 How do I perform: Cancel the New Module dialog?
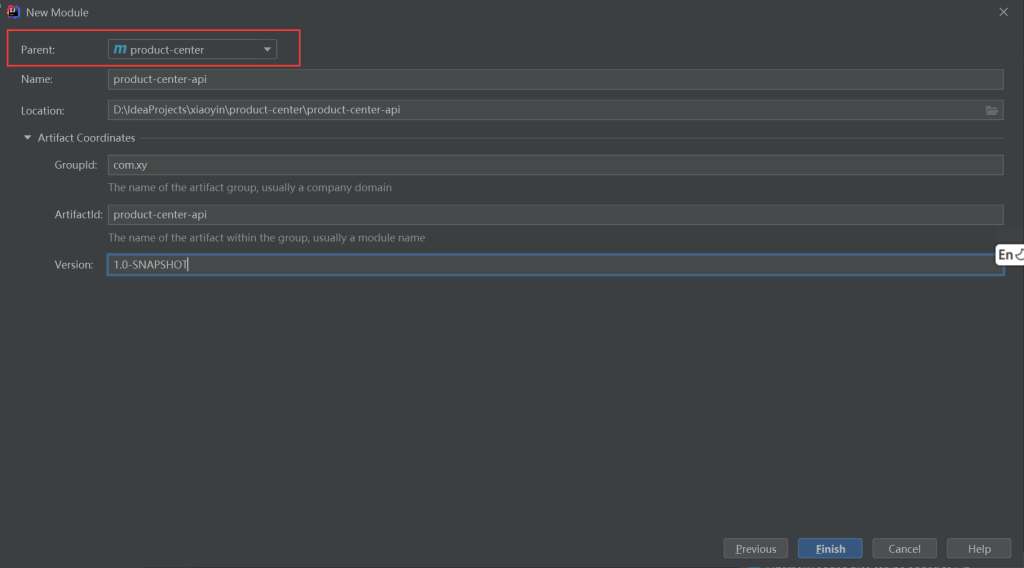[x=904, y=548]
